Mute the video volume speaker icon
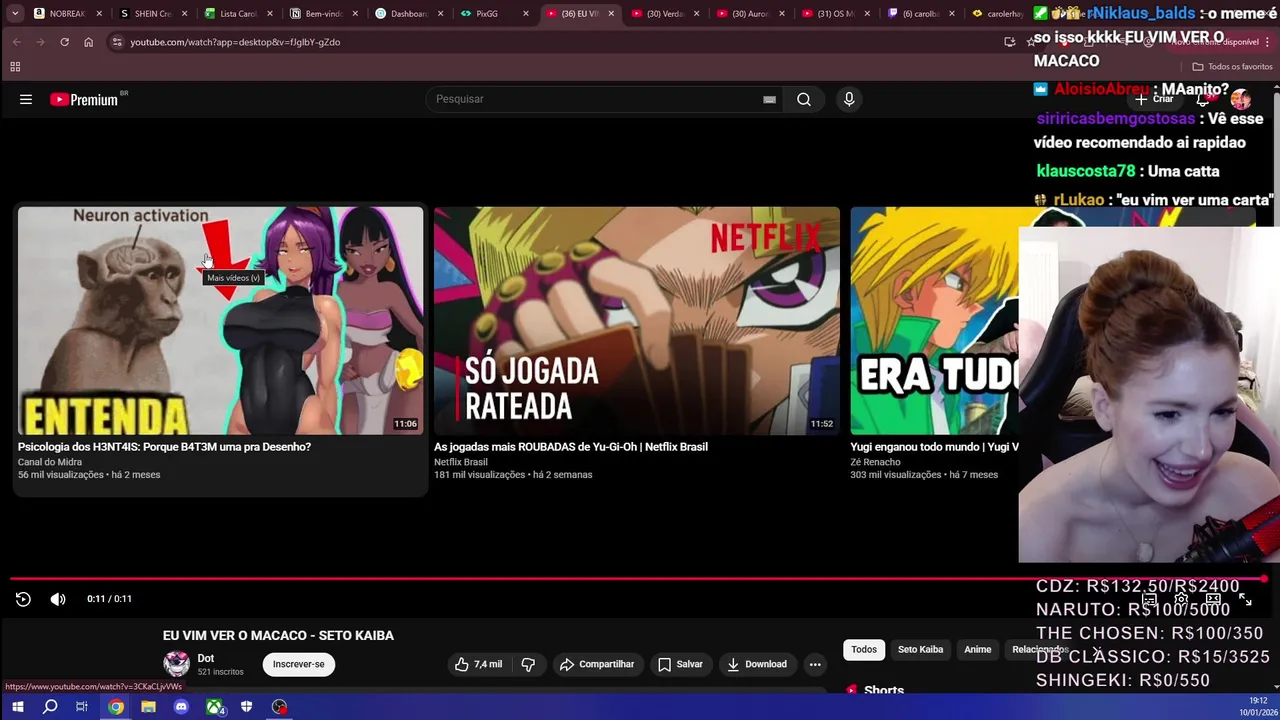Image resolution: width=1280 pixels, height=720 pixels. point(58,599)
